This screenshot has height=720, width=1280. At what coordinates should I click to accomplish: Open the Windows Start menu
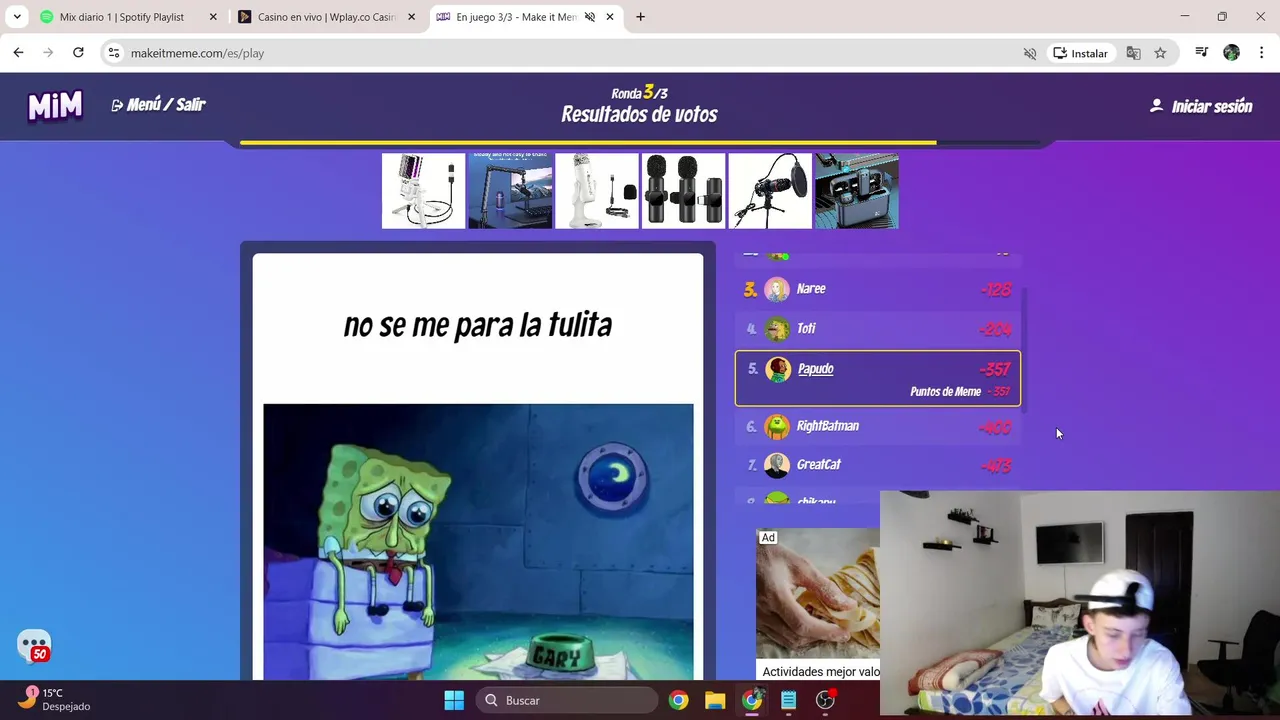454,700
